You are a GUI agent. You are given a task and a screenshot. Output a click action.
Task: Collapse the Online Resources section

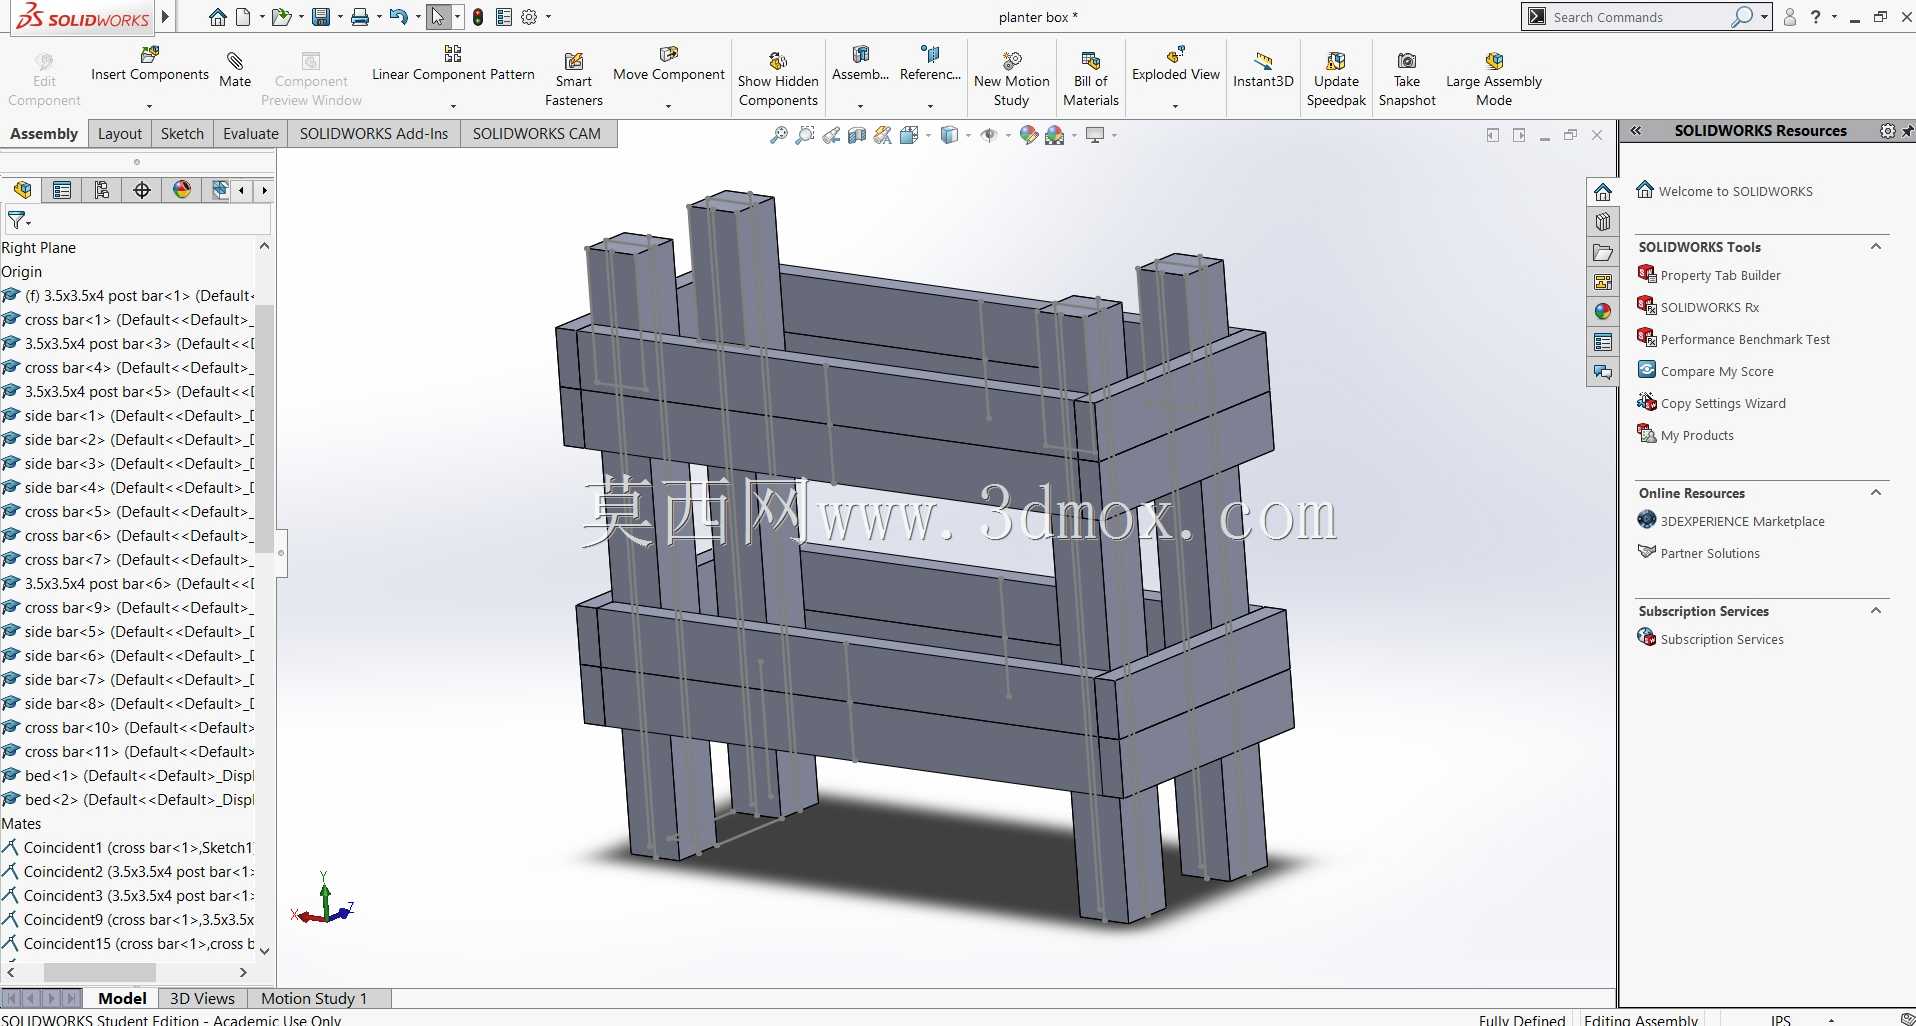(x=1876, y=493)
